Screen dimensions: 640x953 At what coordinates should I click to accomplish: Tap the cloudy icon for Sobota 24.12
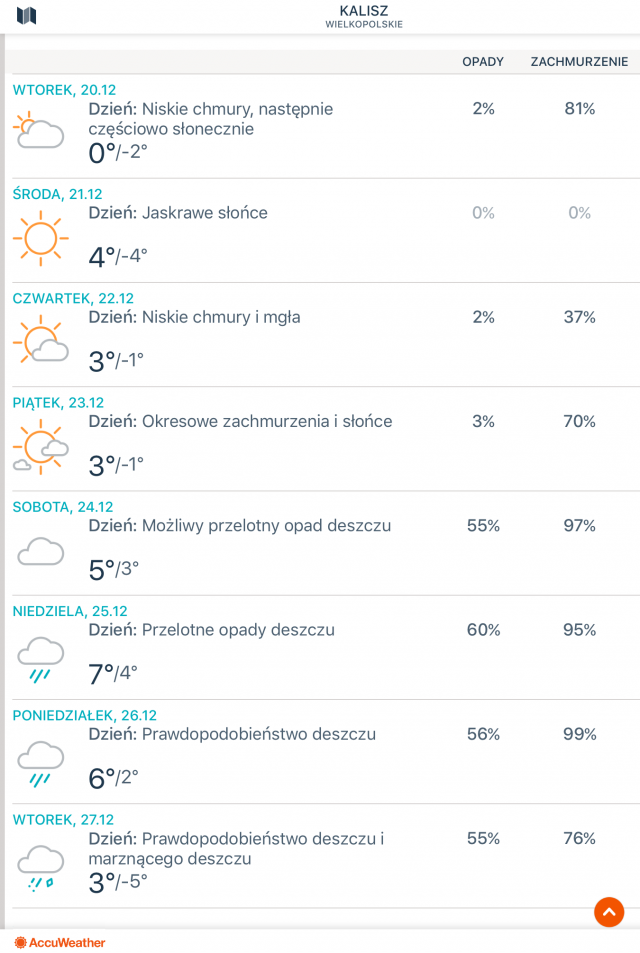click(41, 551)
